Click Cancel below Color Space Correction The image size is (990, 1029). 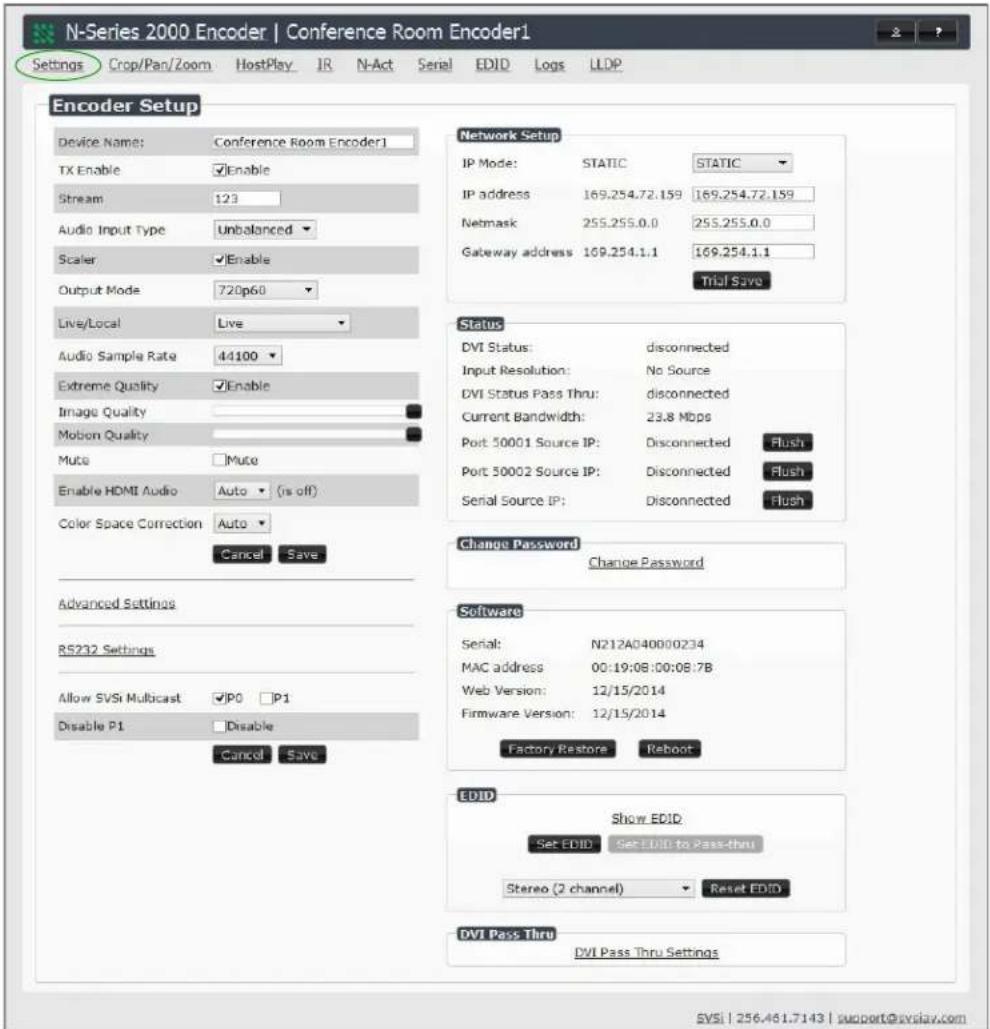coord(242,555)
